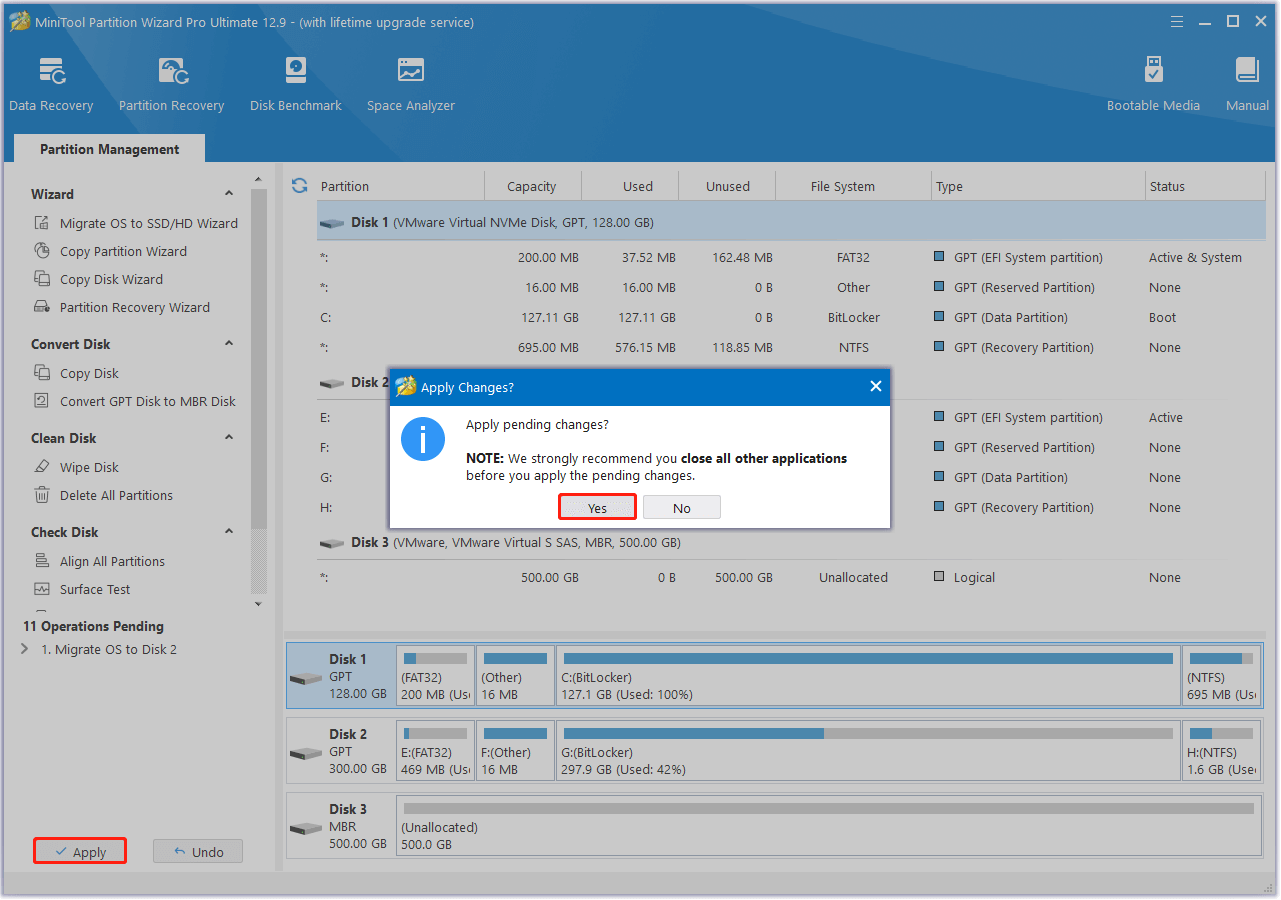The image size is (1281, 900).
Task: Click the "Unallocated" file system cell
Action: 853,577
